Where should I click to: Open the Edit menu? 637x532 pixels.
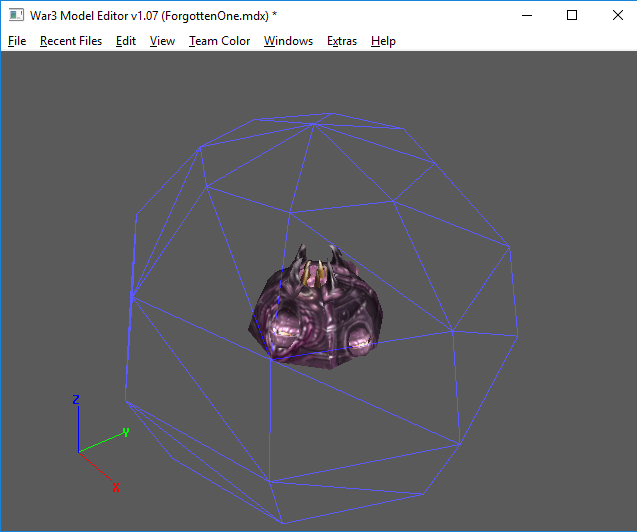[126, 41]
